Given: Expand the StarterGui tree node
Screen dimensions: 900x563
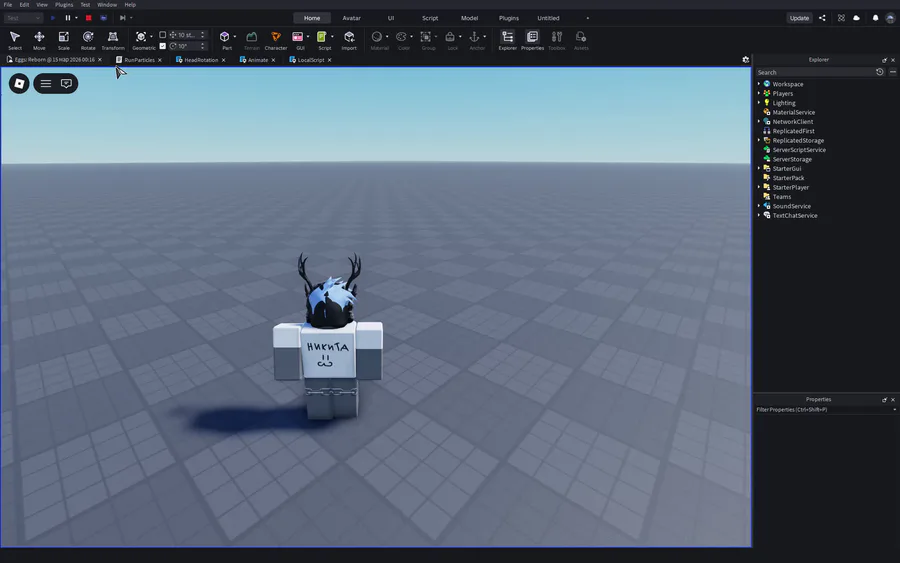Looking at the screenshot, I should pos(759,168).
